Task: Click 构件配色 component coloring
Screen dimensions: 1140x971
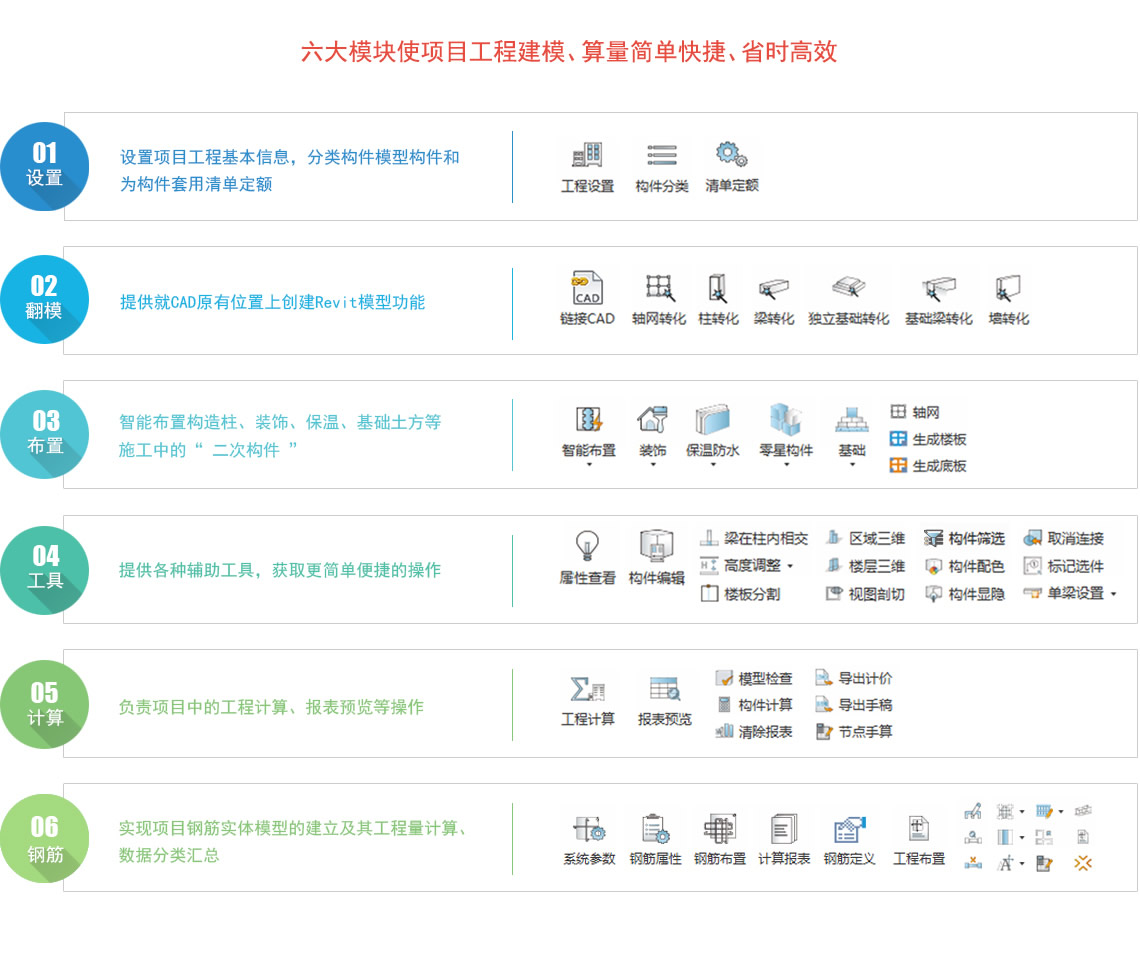Action: click(964, 565)
